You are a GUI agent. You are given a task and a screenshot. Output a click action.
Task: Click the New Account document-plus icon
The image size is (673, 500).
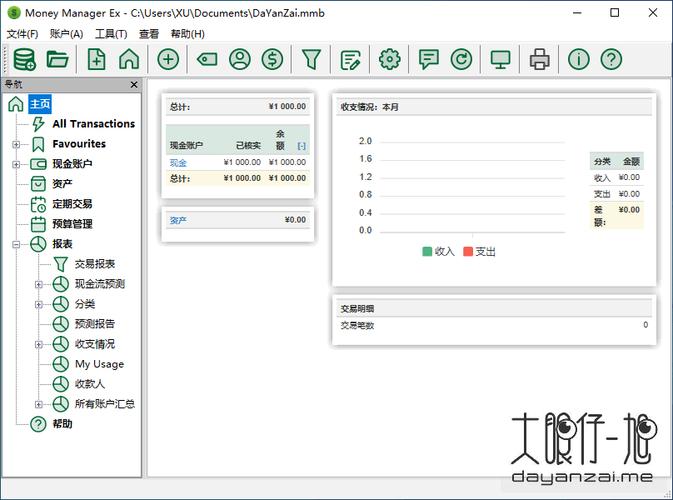coord(97,59)
